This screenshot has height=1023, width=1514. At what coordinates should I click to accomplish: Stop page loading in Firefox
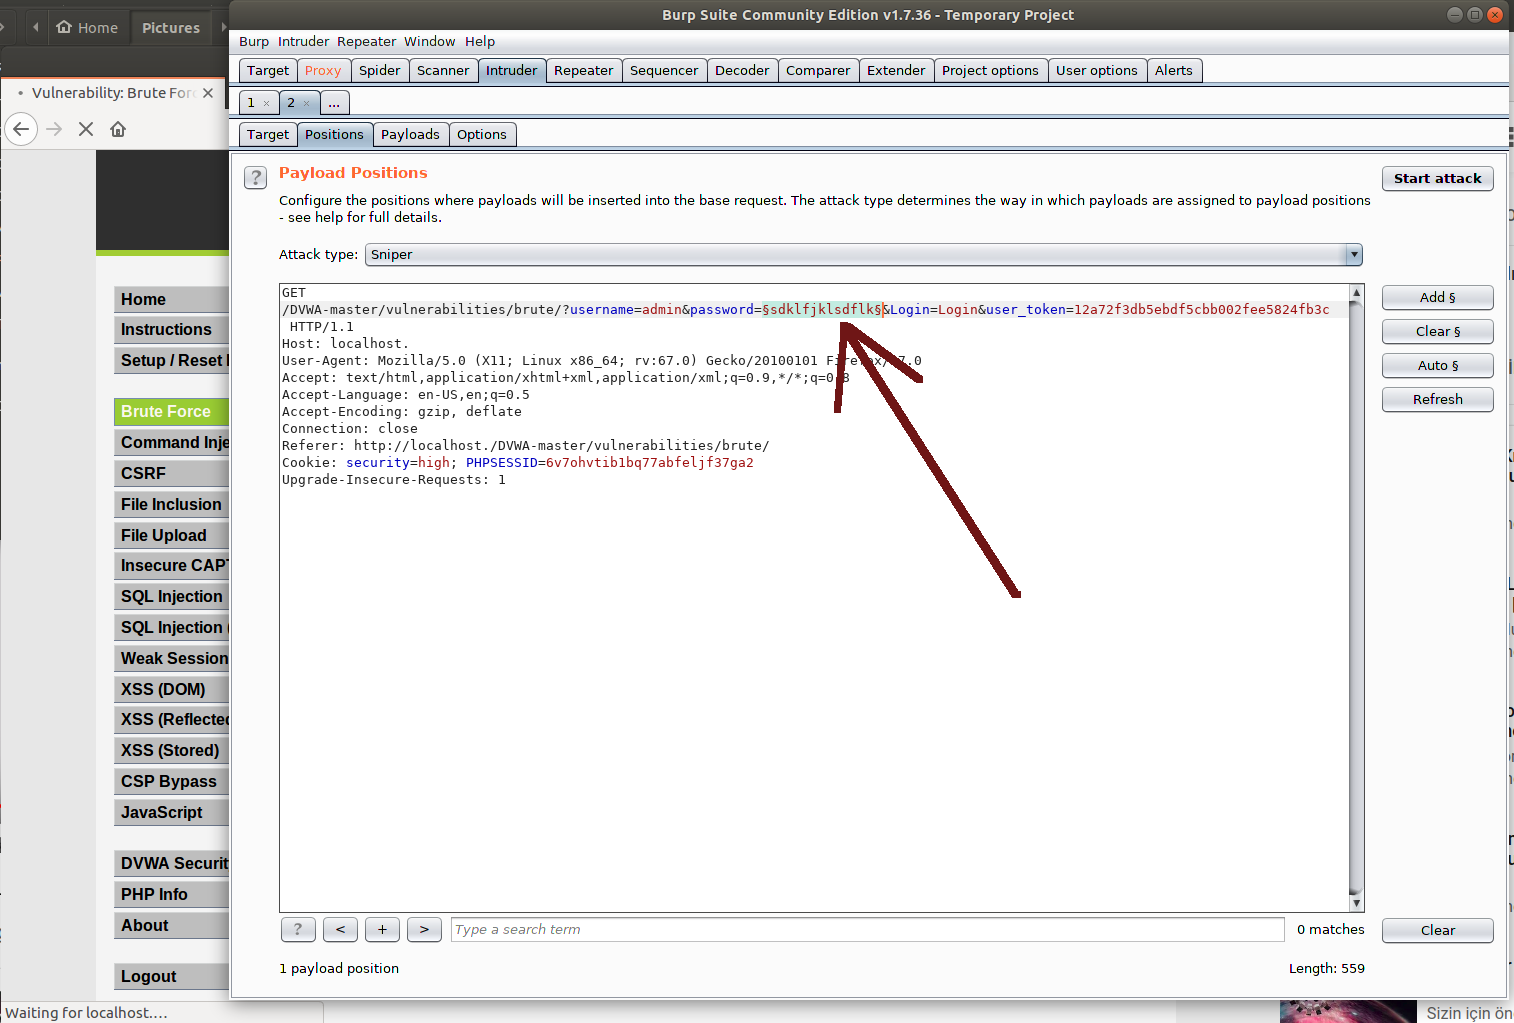click(x=86, y=129)
